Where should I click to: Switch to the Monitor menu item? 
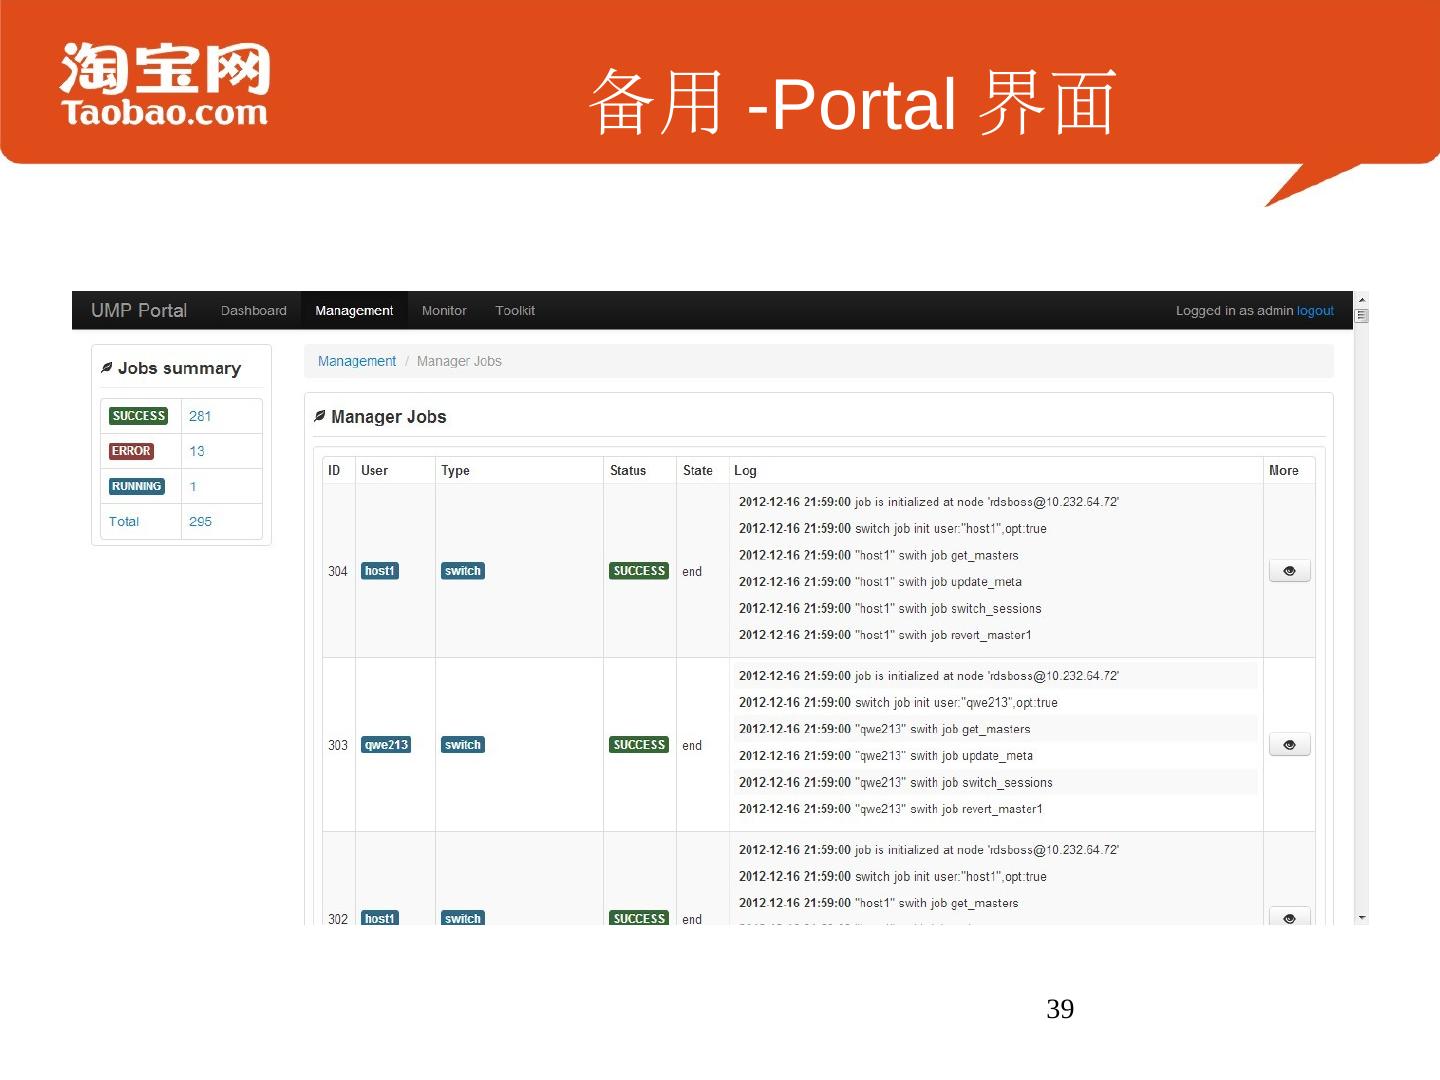point(444,311)
